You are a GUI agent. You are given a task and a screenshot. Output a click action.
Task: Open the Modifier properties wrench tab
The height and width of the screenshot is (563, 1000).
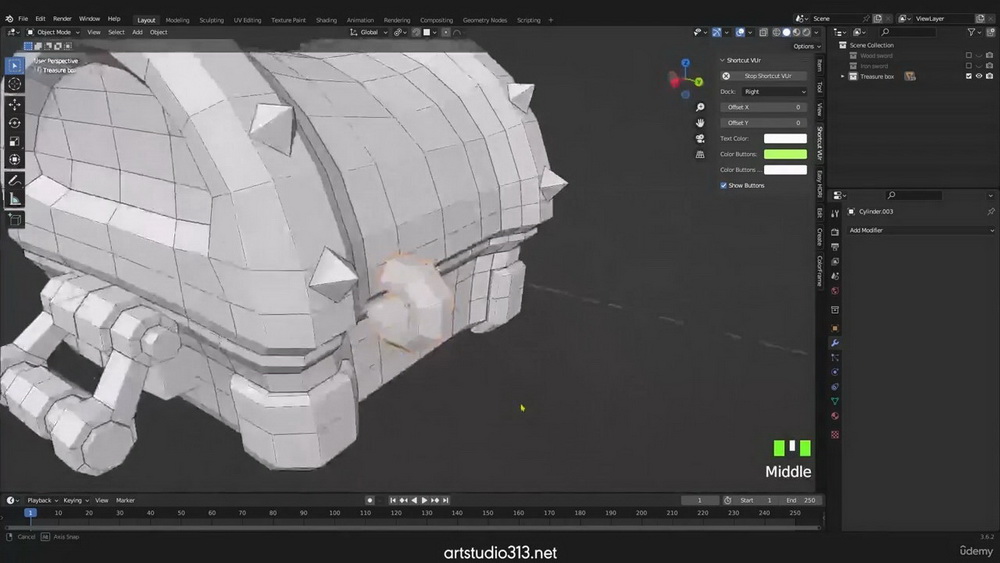[835, 343]
